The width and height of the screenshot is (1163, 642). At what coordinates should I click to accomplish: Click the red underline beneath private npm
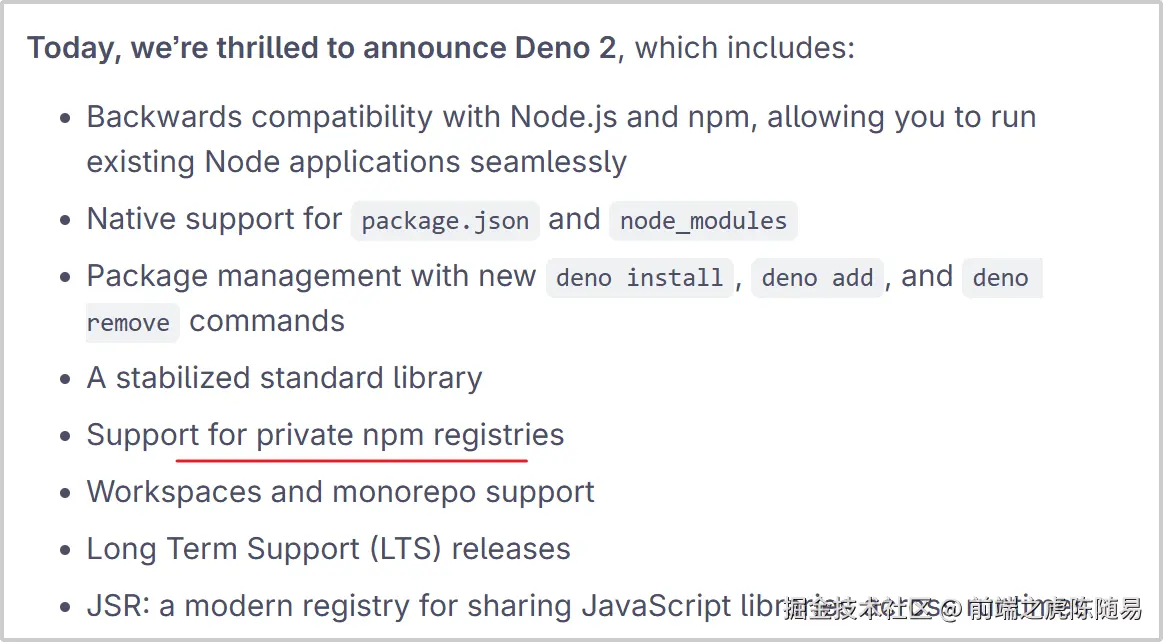351,460
